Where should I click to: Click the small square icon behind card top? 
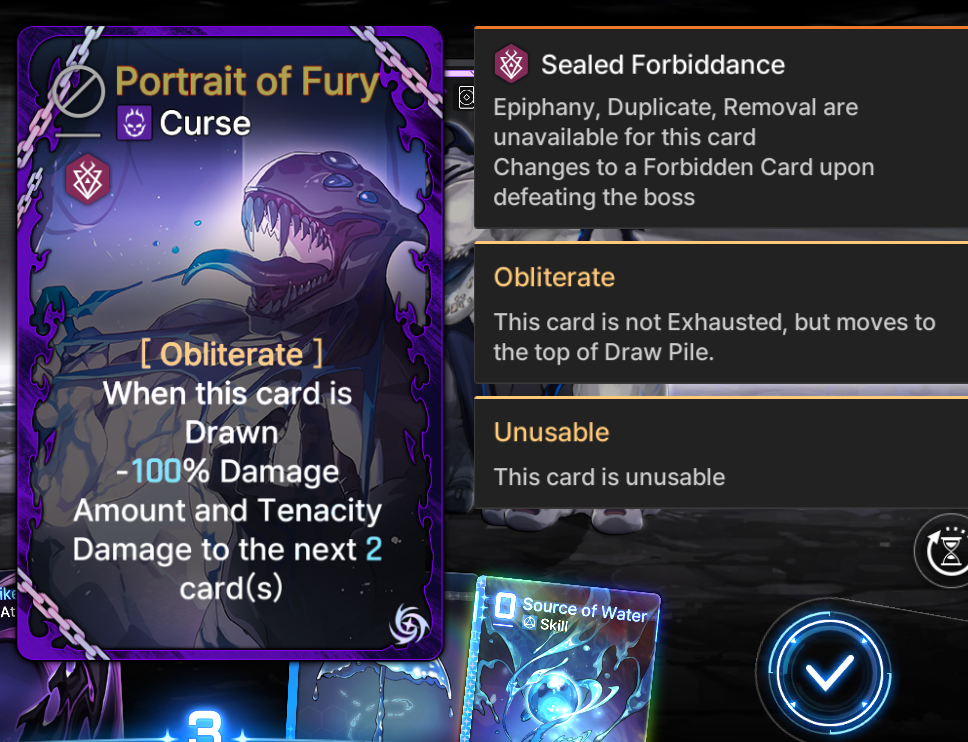tap(467, 97)
